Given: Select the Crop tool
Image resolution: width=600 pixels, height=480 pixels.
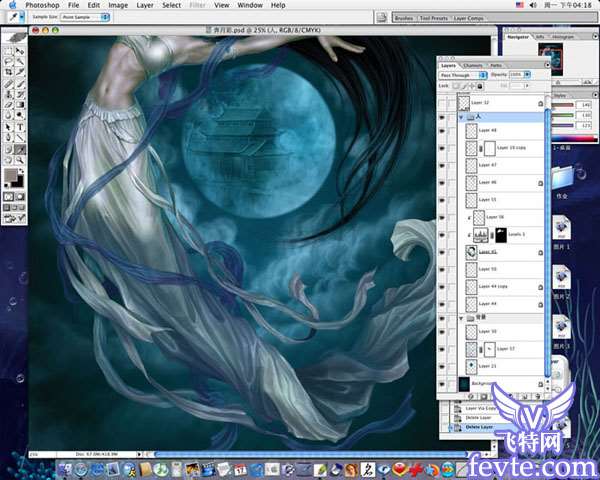Looking at the screenshot, I should 8,72.
